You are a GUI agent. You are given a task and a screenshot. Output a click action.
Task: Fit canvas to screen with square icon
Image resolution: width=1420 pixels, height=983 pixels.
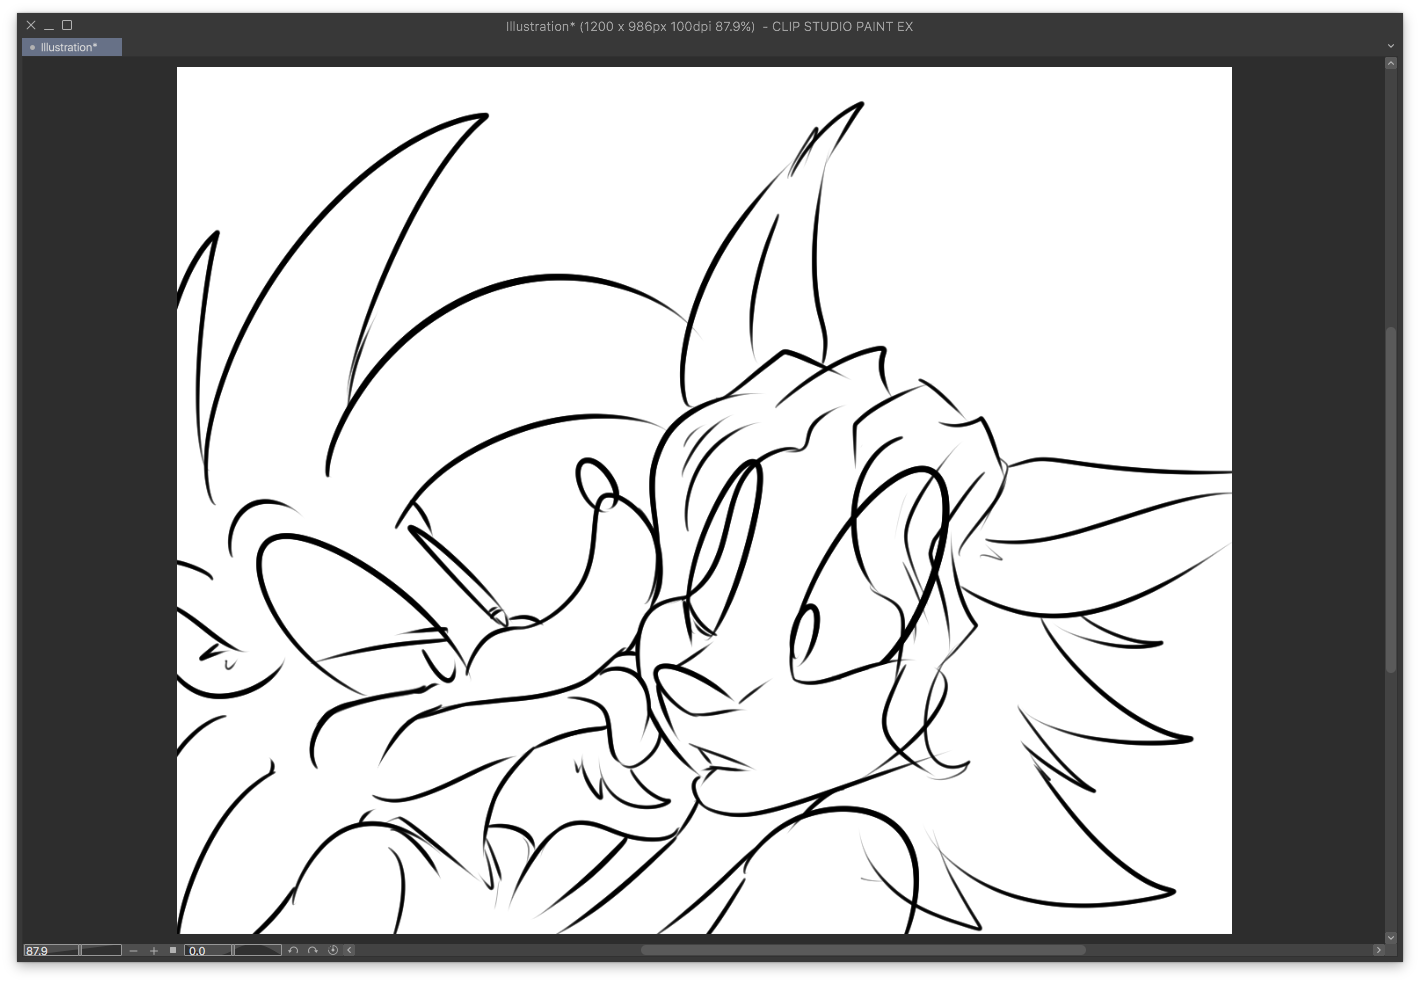coord(173,950)
